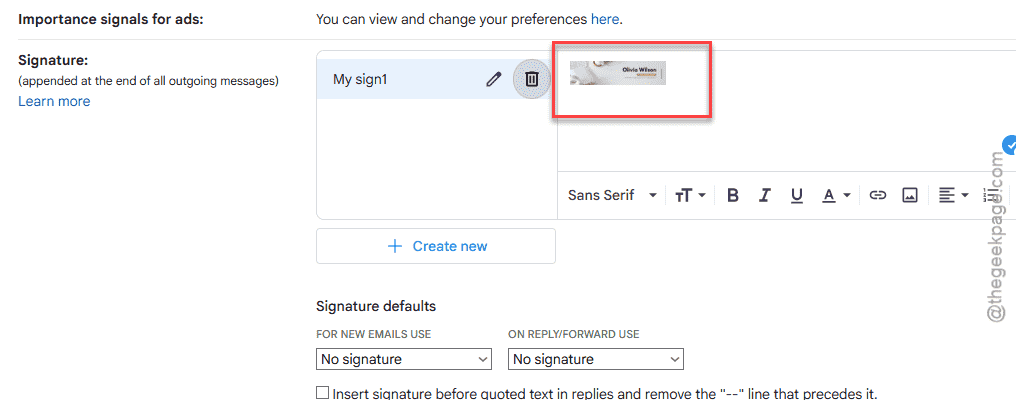Follow the 'here' ad preferences link
Viewport: 1016px width, 400px height.
[605, 19]
